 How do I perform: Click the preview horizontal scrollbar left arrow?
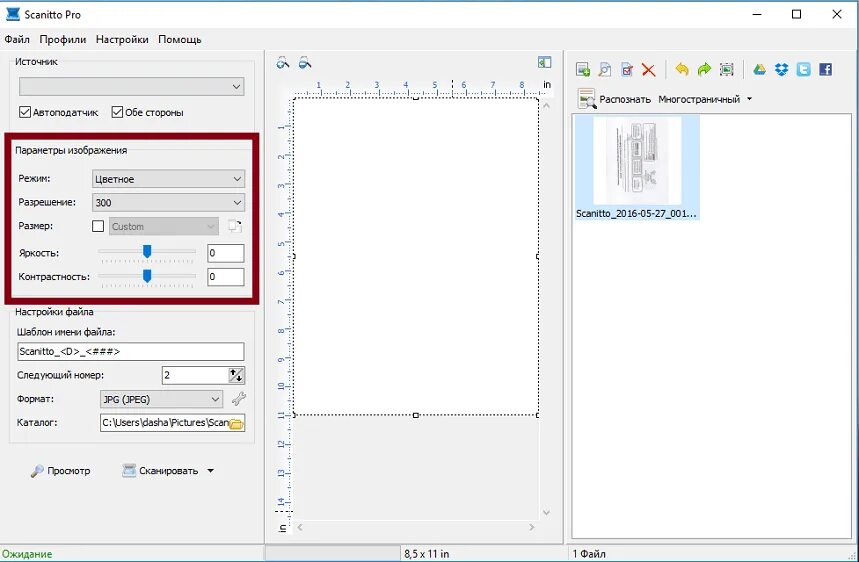click(x=300, y=527)
